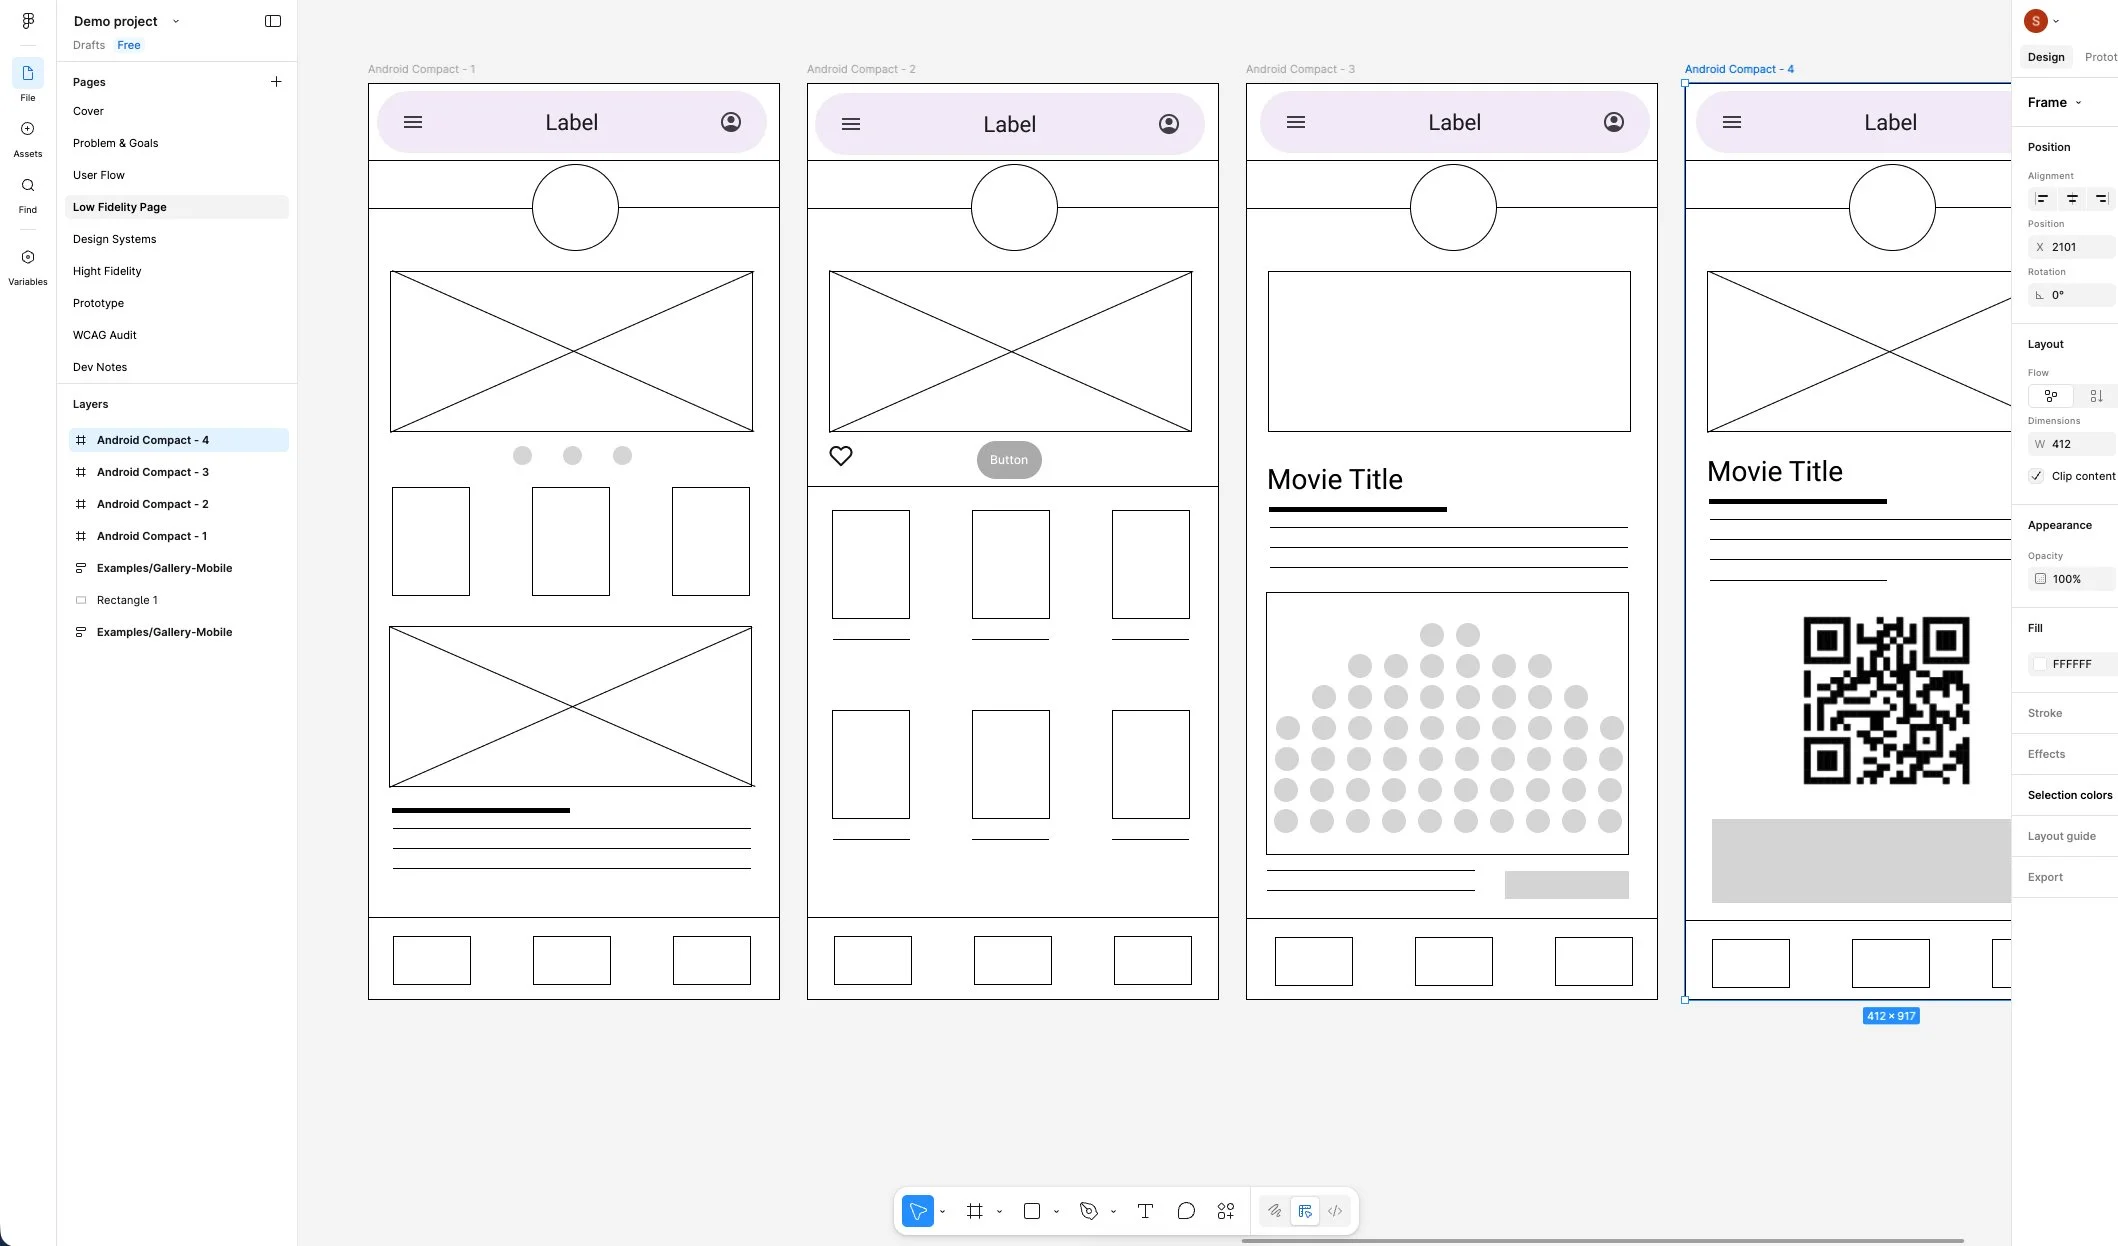Open the Demo project dropdown
Viewport: 2118px width, 1246px height.
pyautogui.click(x=176, y=21)
